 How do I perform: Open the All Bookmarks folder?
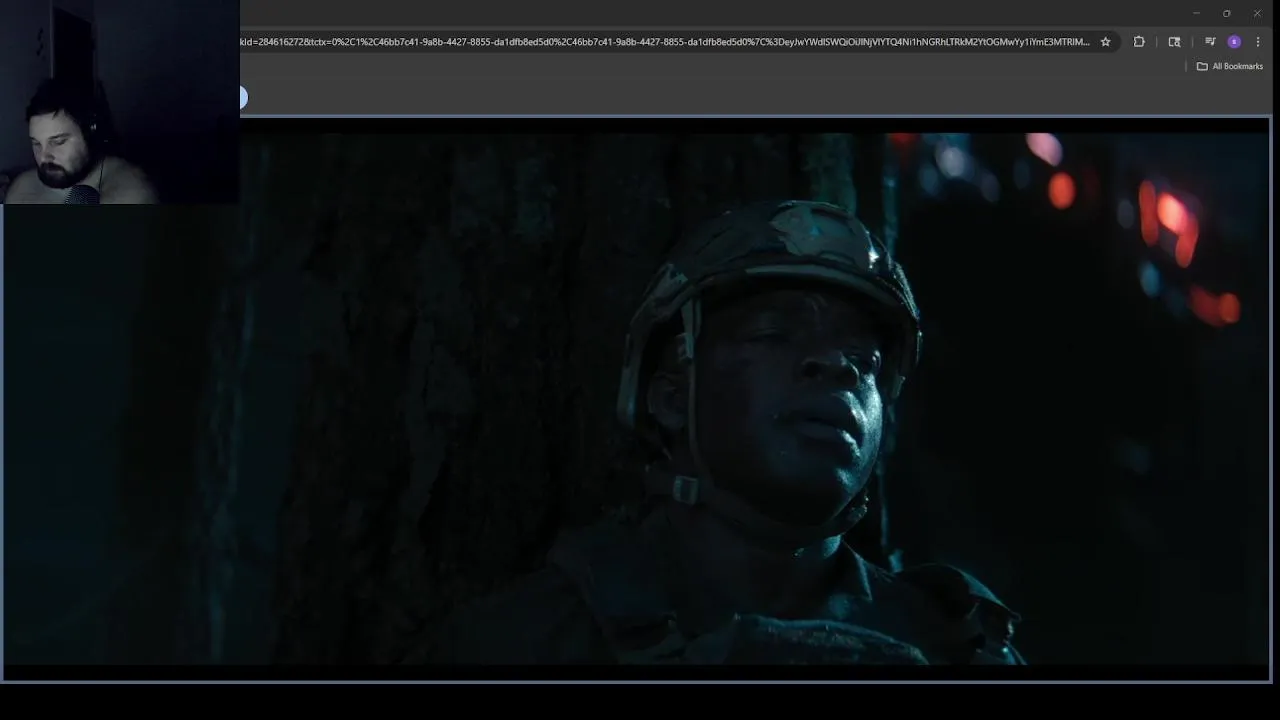(x=1230, y=66)
